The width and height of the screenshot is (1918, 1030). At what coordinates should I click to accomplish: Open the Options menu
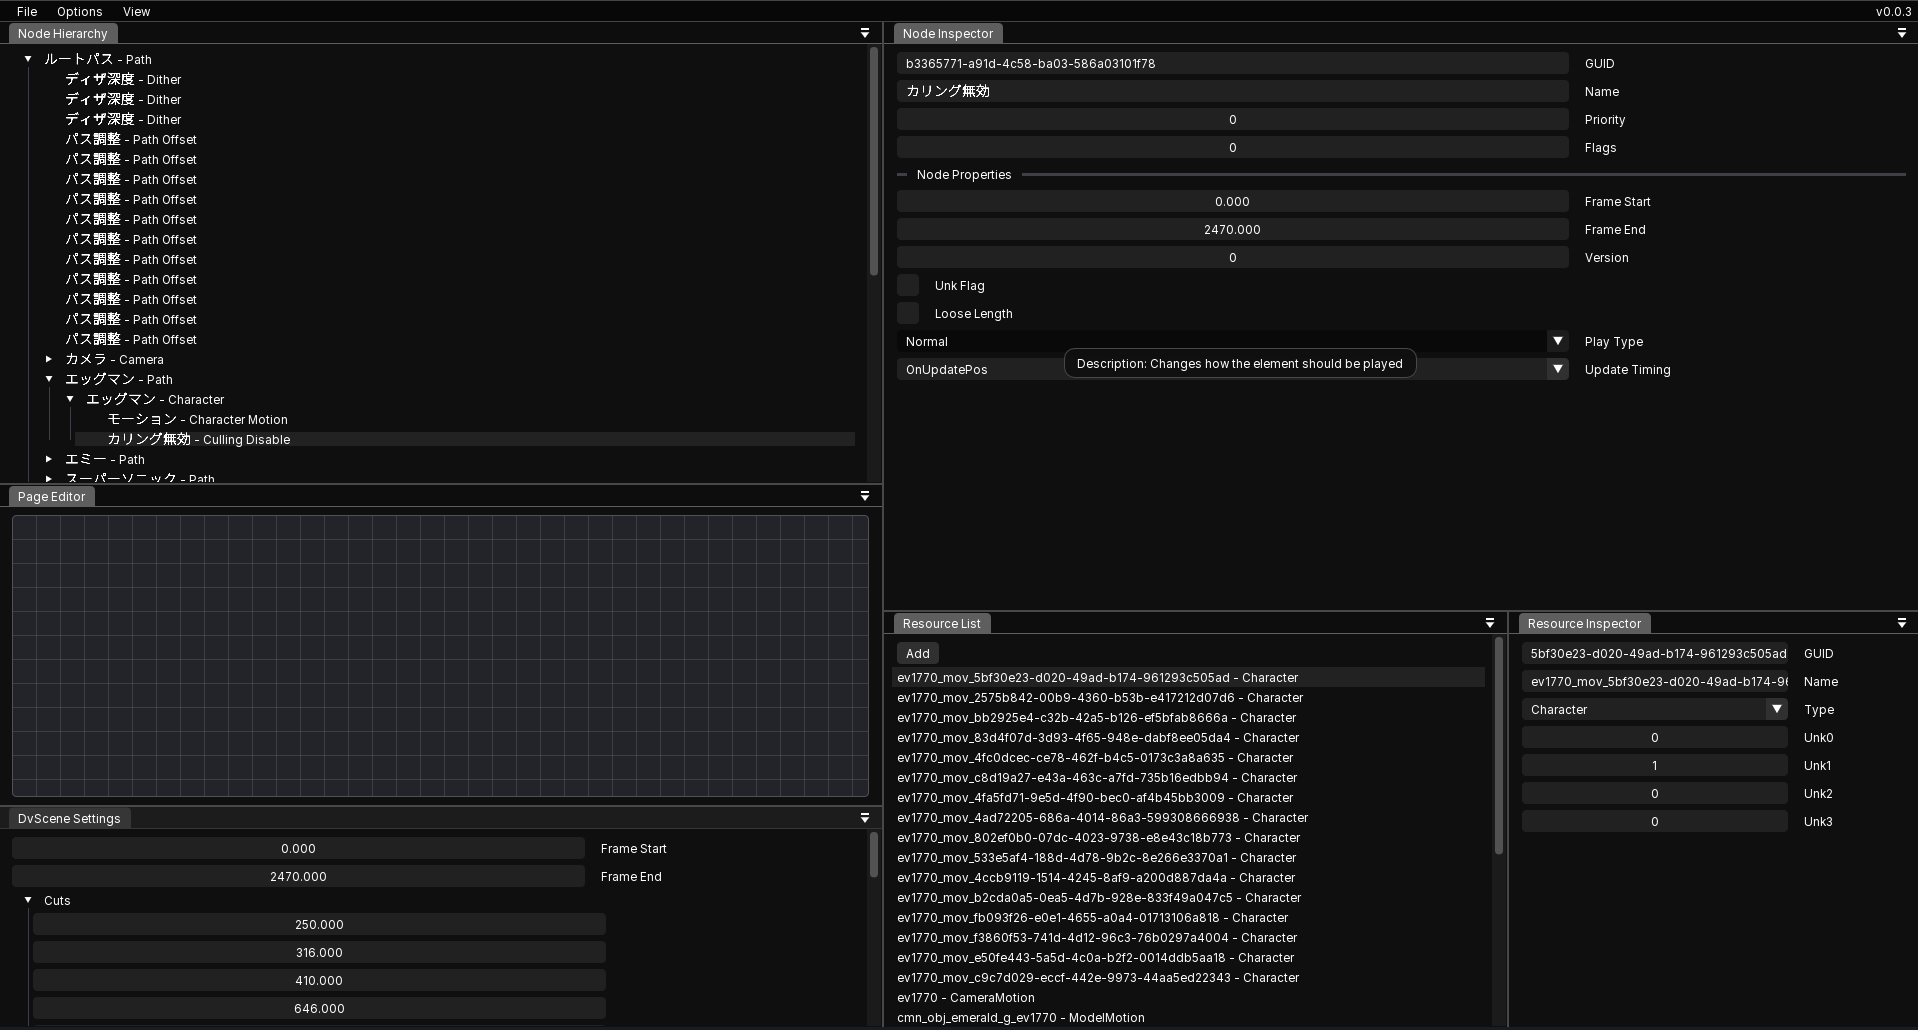(x=79, y=11)
